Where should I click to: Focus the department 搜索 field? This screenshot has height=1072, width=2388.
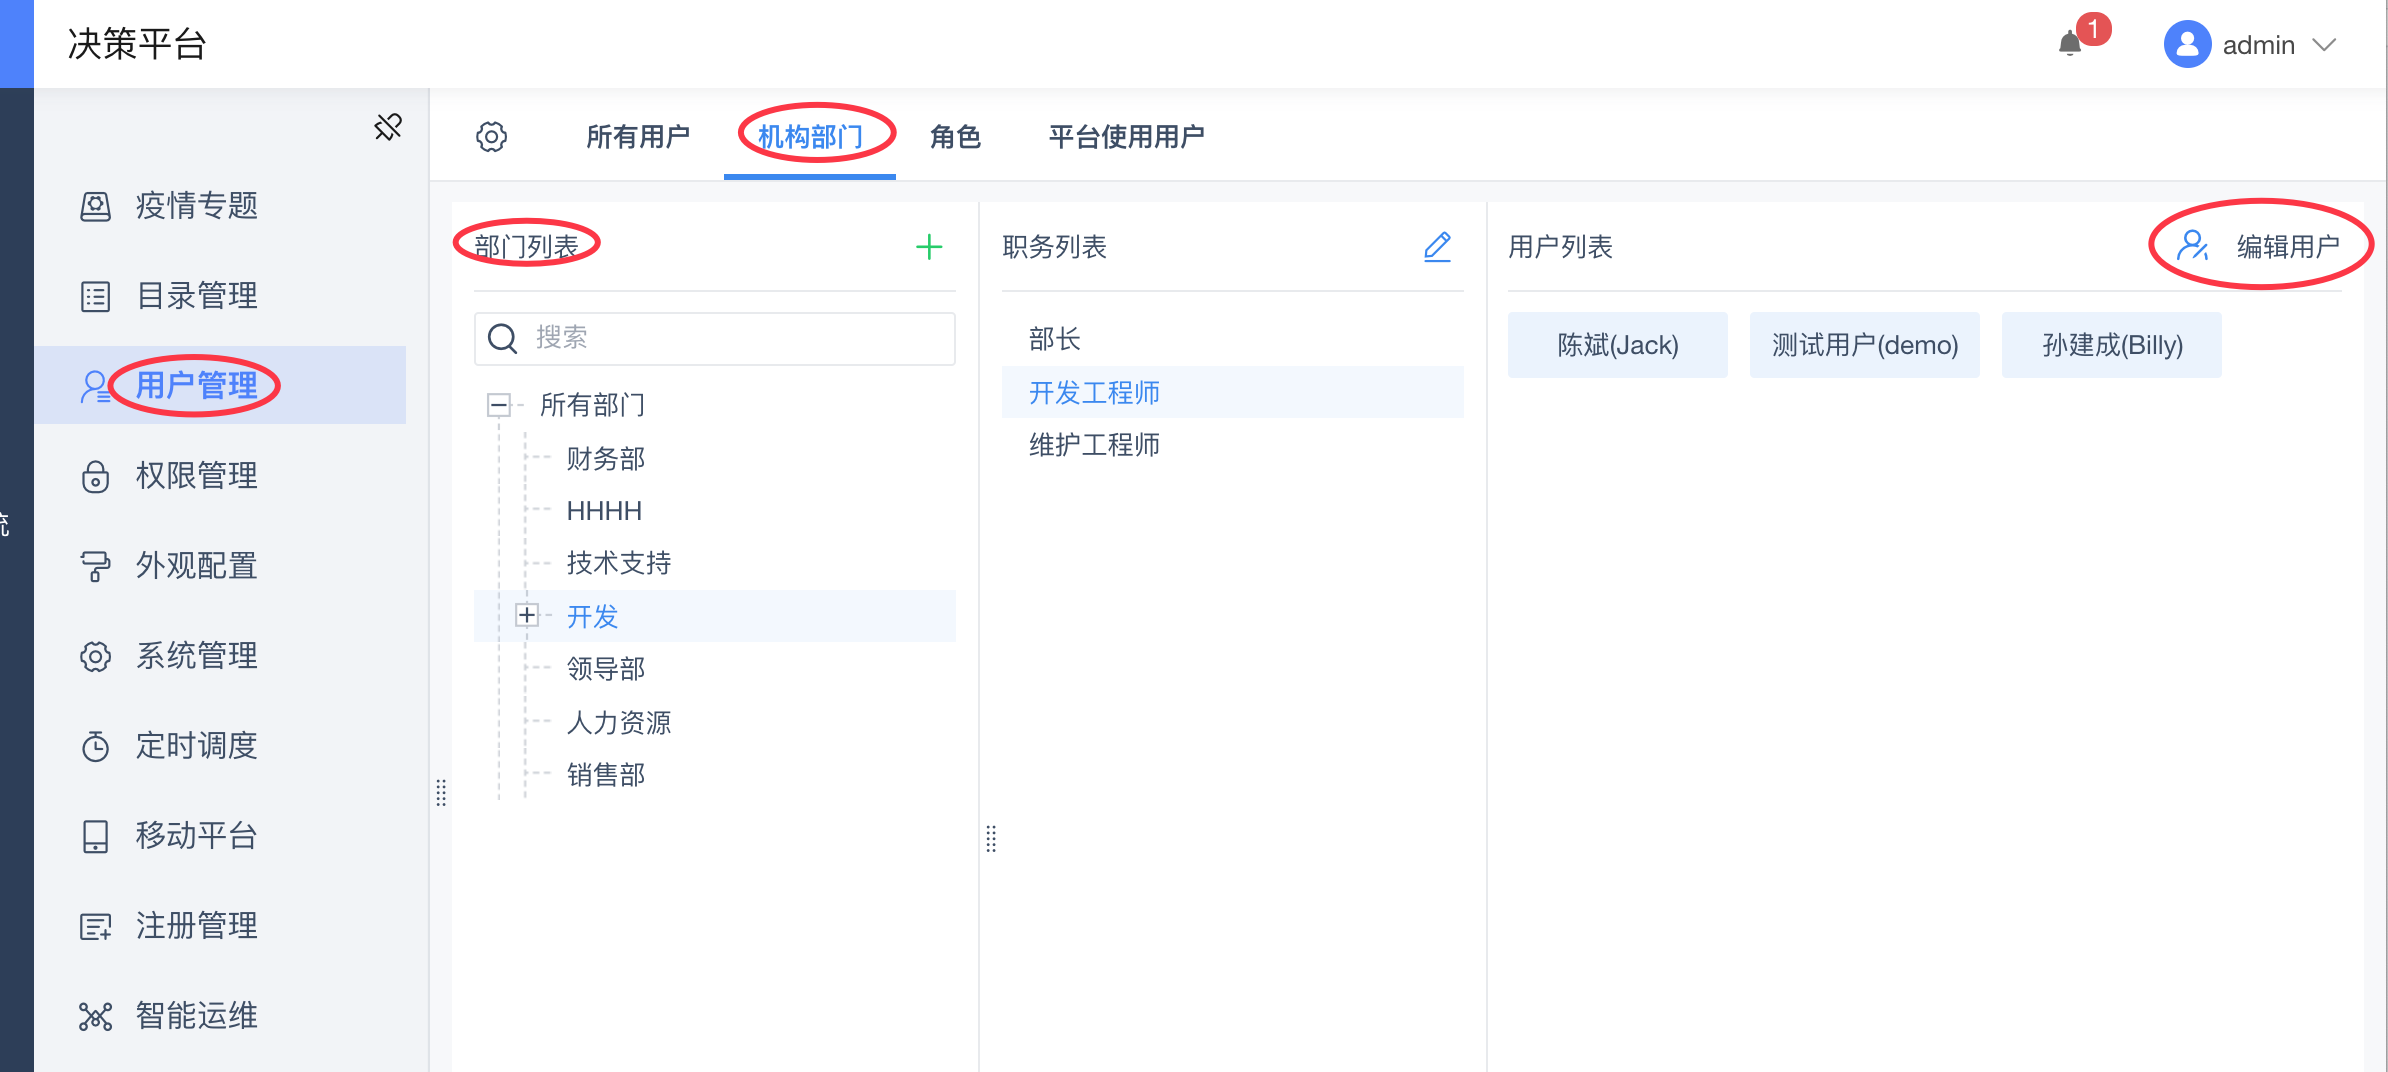tap(715, 338)
